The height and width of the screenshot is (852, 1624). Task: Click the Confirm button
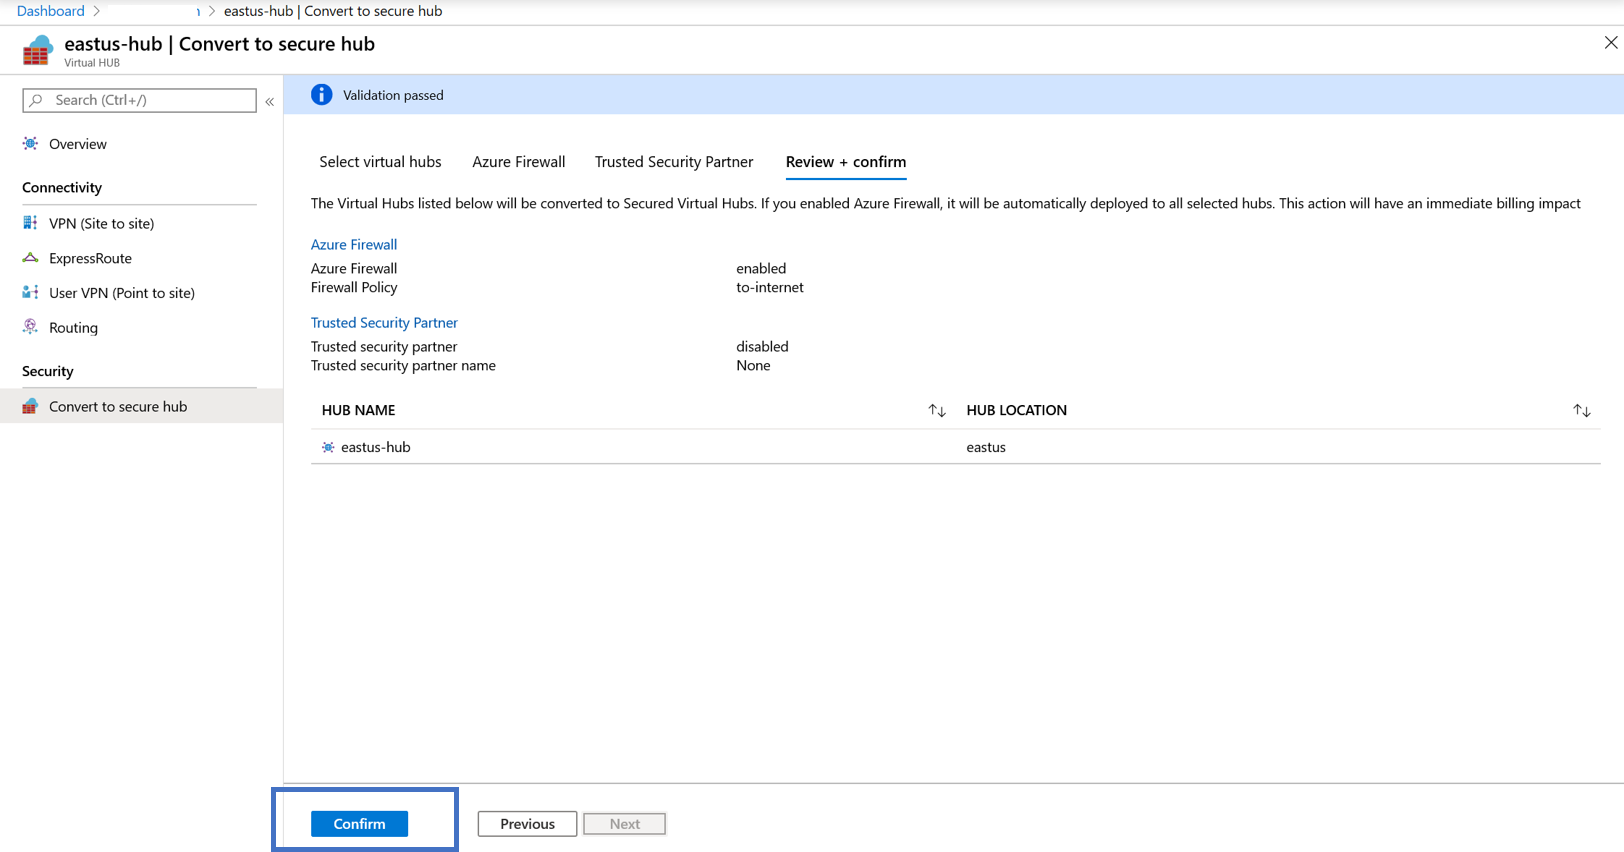tap(359, 823)
